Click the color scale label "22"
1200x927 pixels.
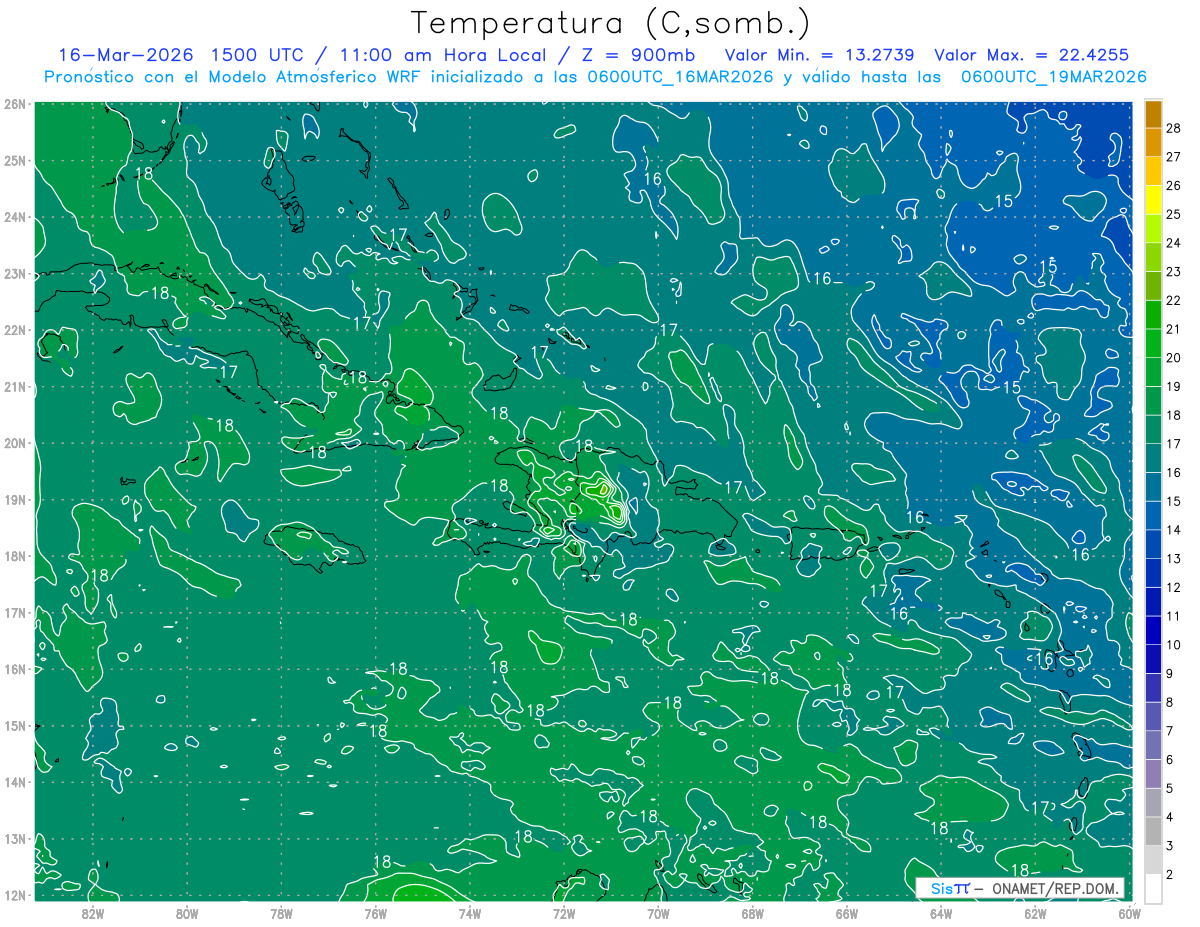coord(1173,300)
